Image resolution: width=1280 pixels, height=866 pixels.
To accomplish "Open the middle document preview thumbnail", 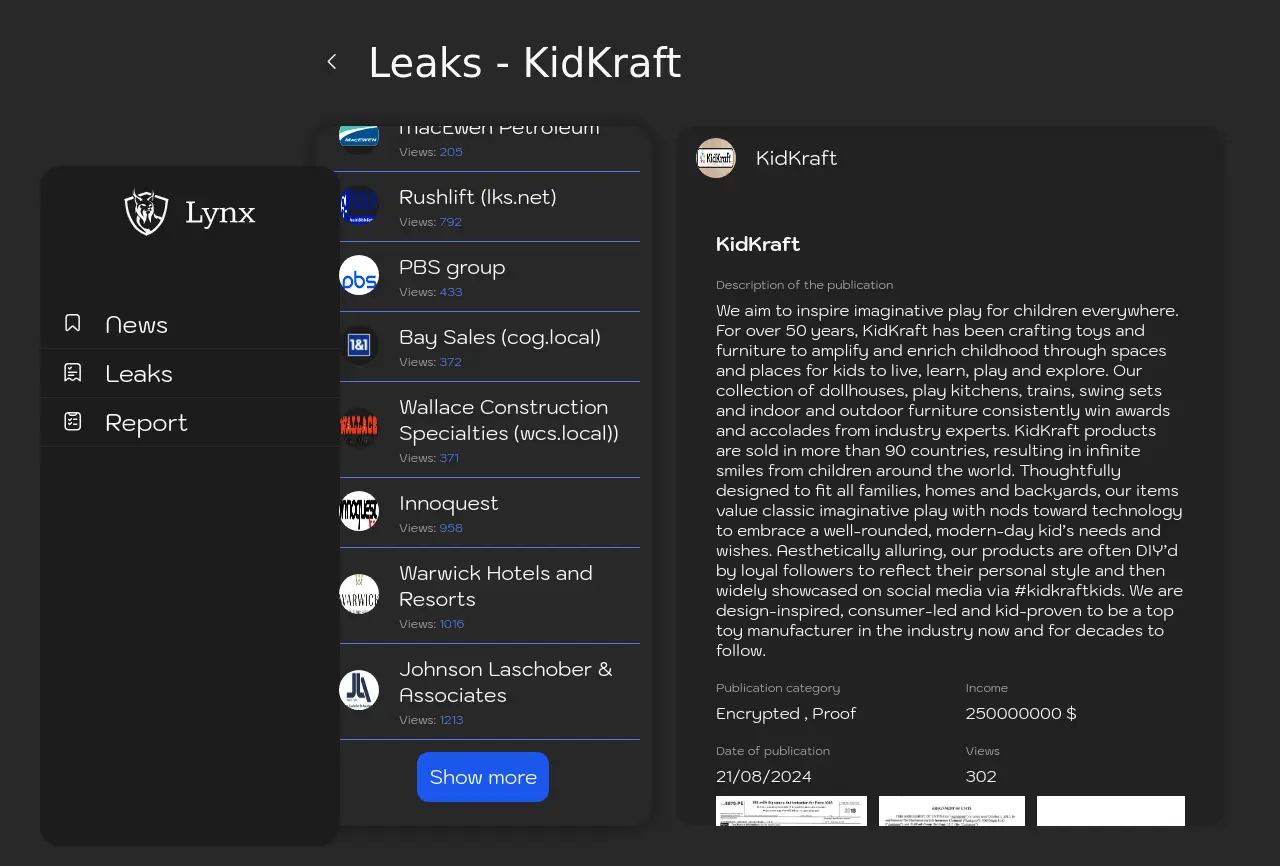I will (x=951, y=811).
